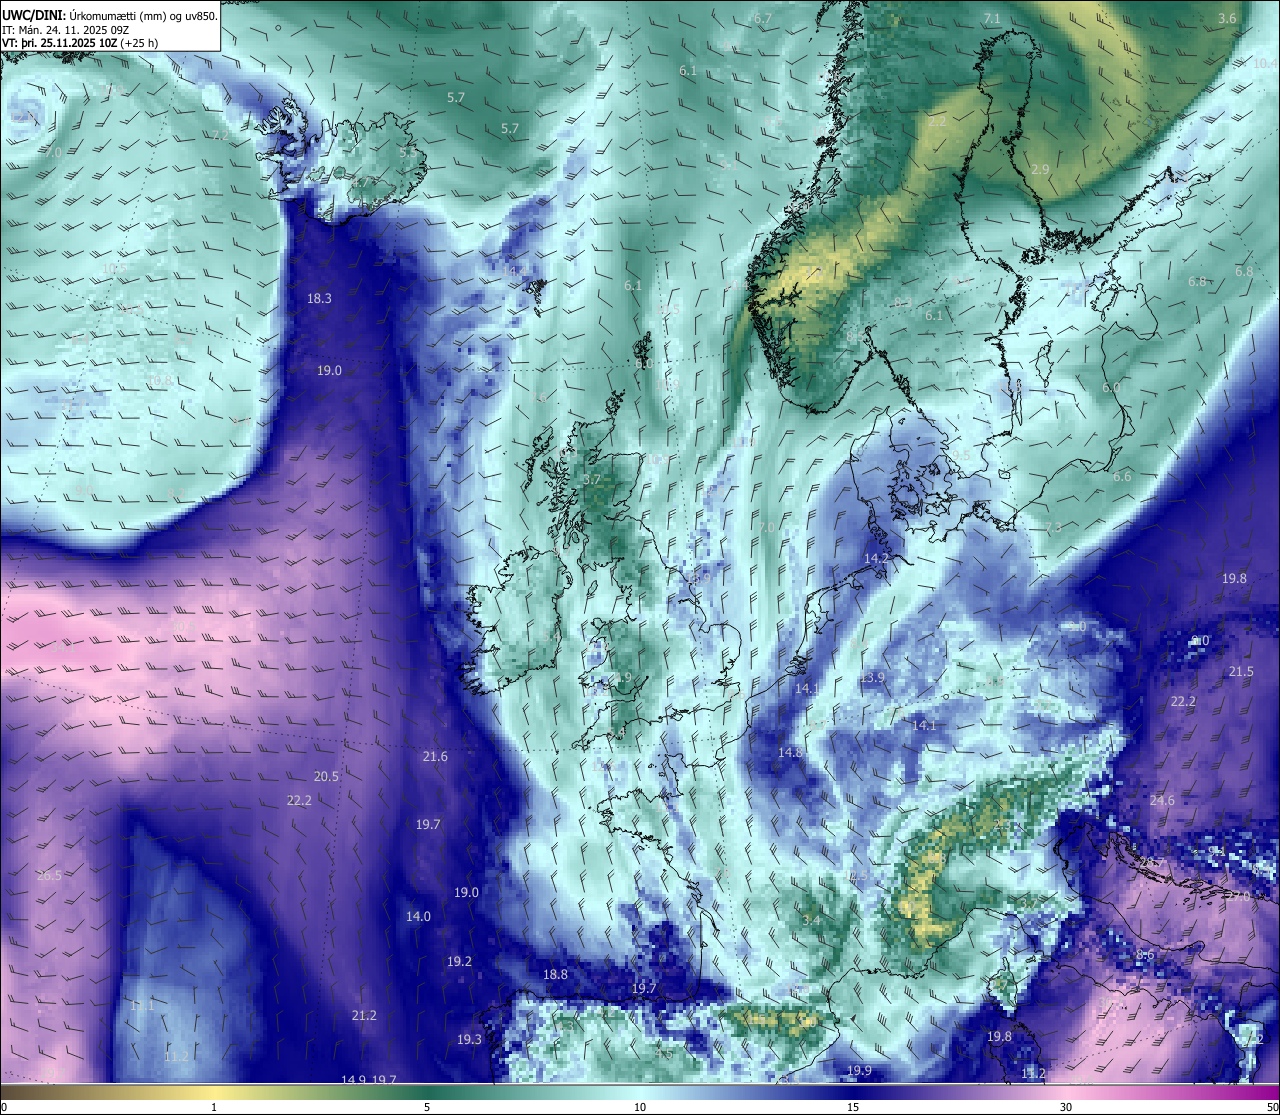Click the map value 7.1 at the top

tap(992, 19)
